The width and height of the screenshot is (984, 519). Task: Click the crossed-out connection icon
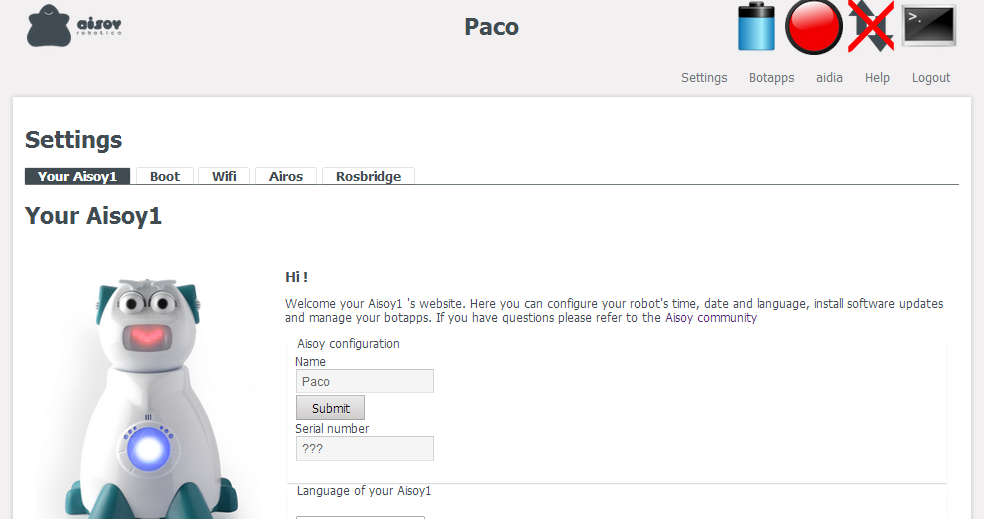[871, 26]
